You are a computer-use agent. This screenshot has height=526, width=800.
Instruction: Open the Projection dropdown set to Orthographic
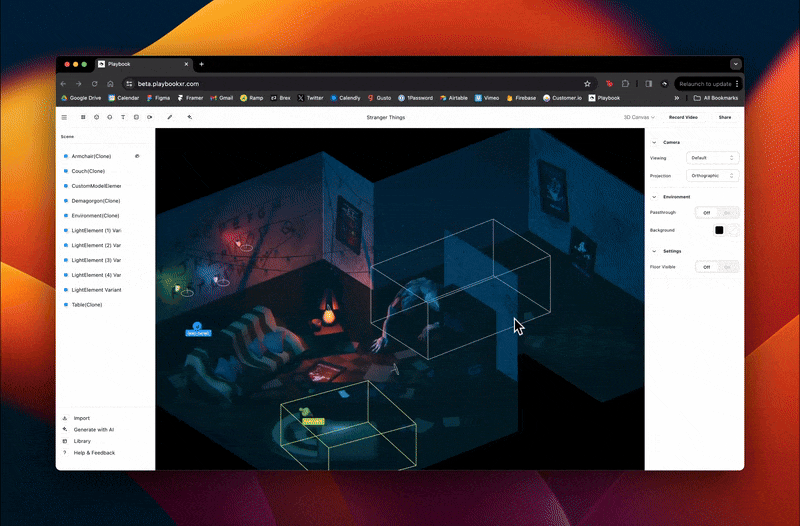pos(712,176)
